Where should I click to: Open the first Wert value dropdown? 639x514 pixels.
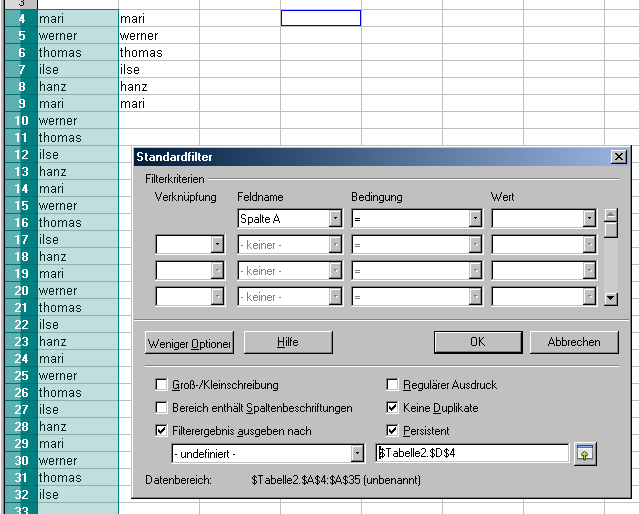pyautogui.click(x=589, y=218)
